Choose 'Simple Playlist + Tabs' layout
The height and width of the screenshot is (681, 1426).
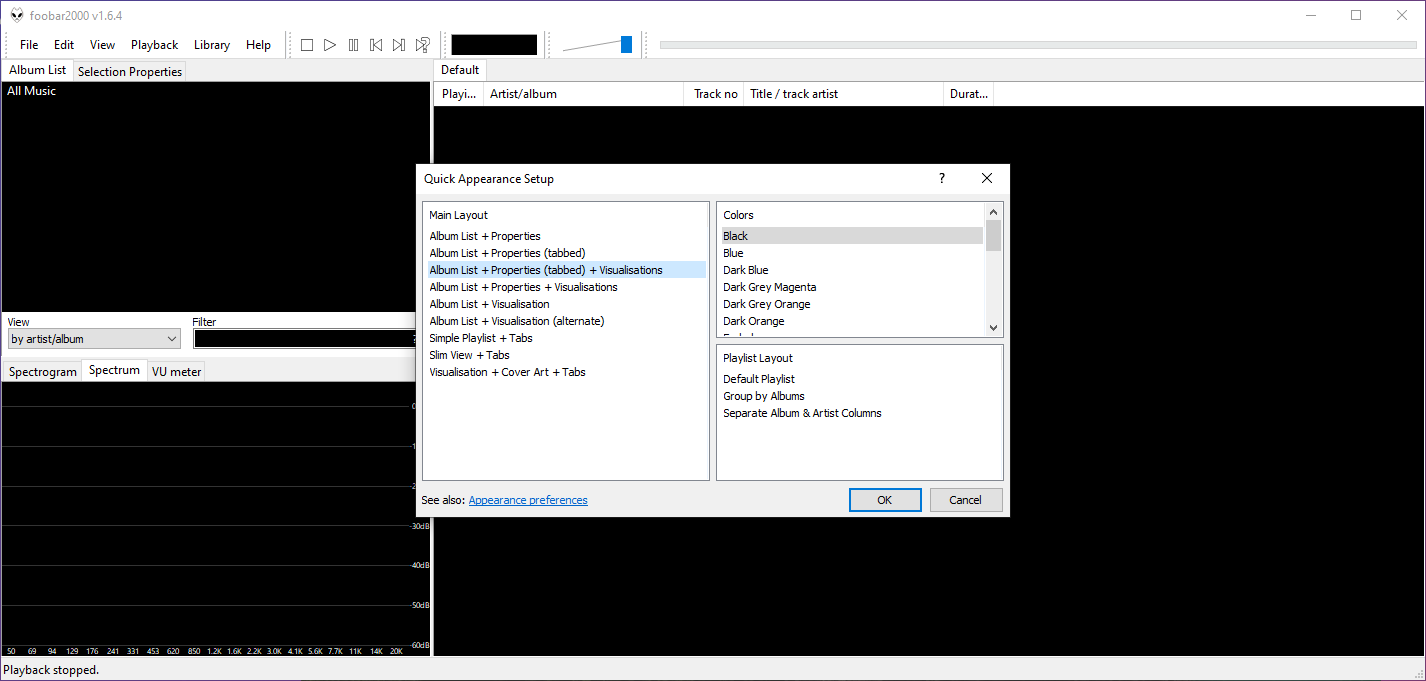coord(481,338)
